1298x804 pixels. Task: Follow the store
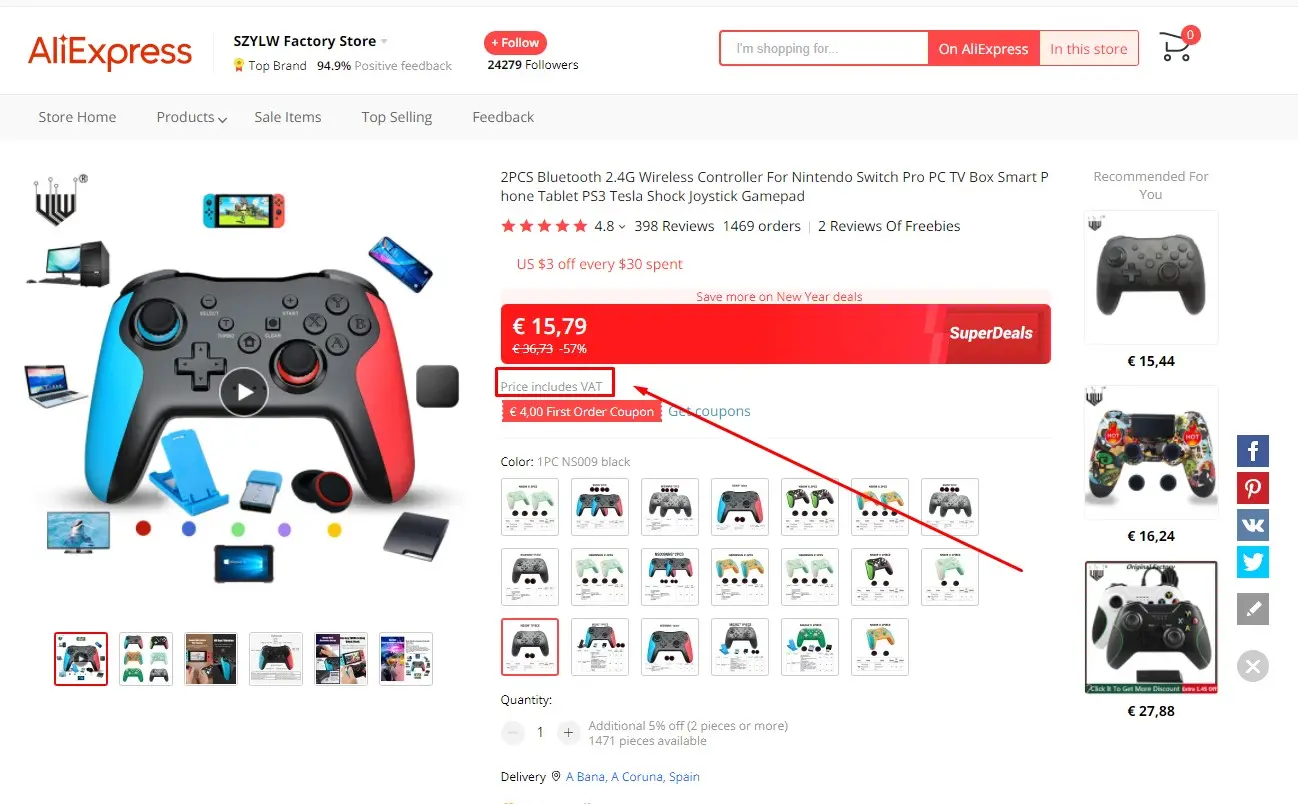click(515, 43)
